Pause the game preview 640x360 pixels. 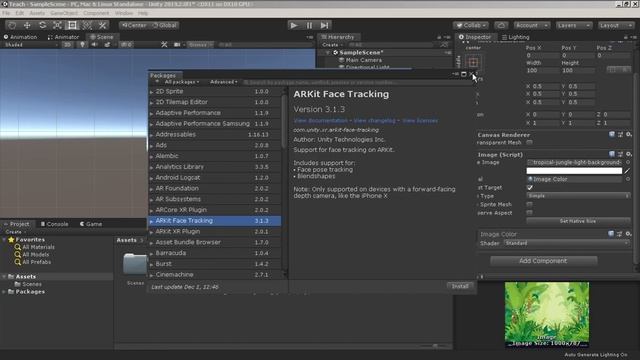pos(309,25)
